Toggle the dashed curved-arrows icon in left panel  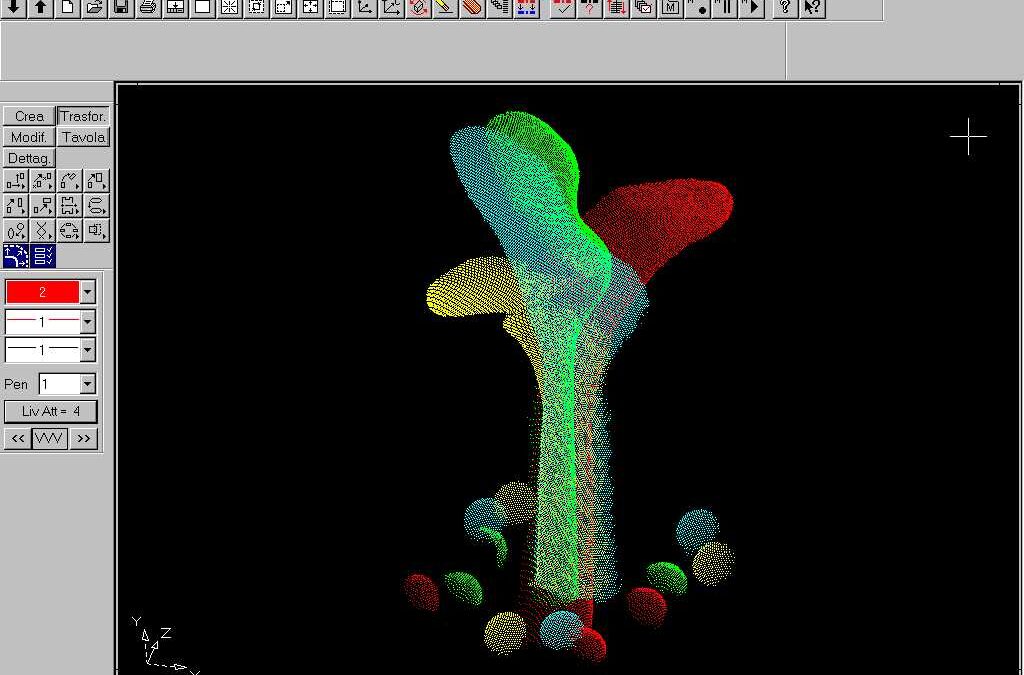coord(16,256)
